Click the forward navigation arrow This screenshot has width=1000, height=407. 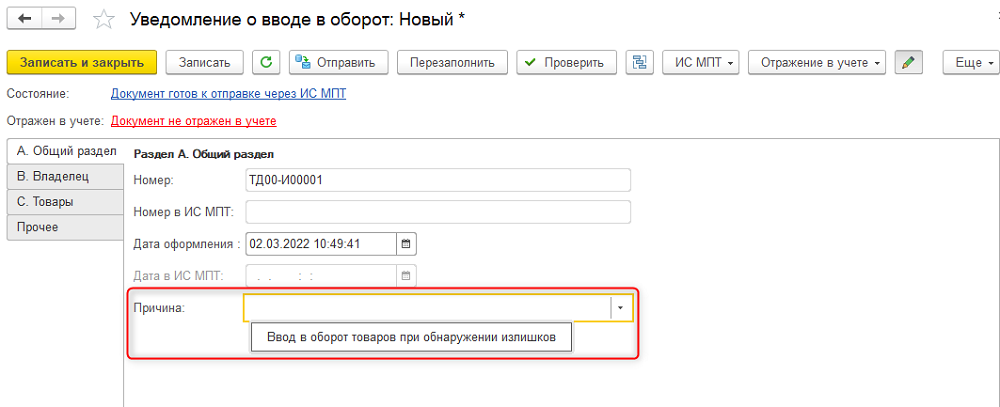[58, 18]
